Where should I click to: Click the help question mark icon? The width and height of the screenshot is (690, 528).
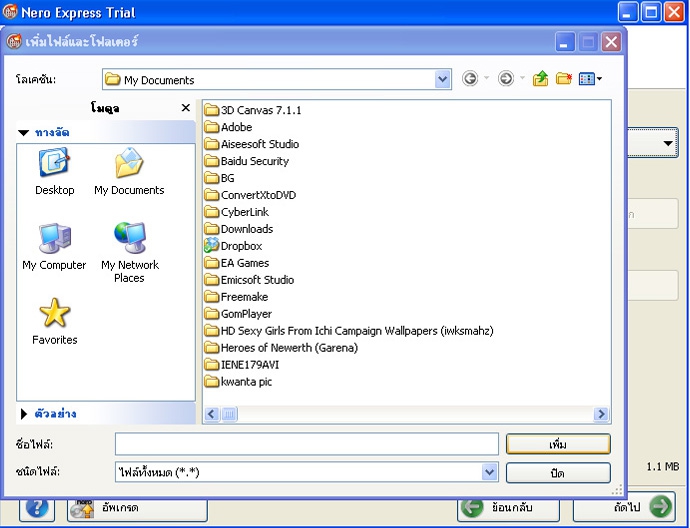coord(37,508)
